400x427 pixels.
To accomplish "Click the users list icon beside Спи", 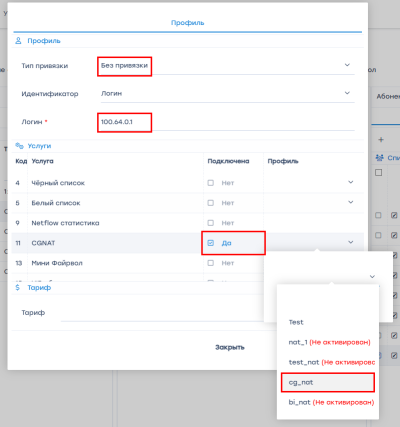I will [x=379, y=157].
